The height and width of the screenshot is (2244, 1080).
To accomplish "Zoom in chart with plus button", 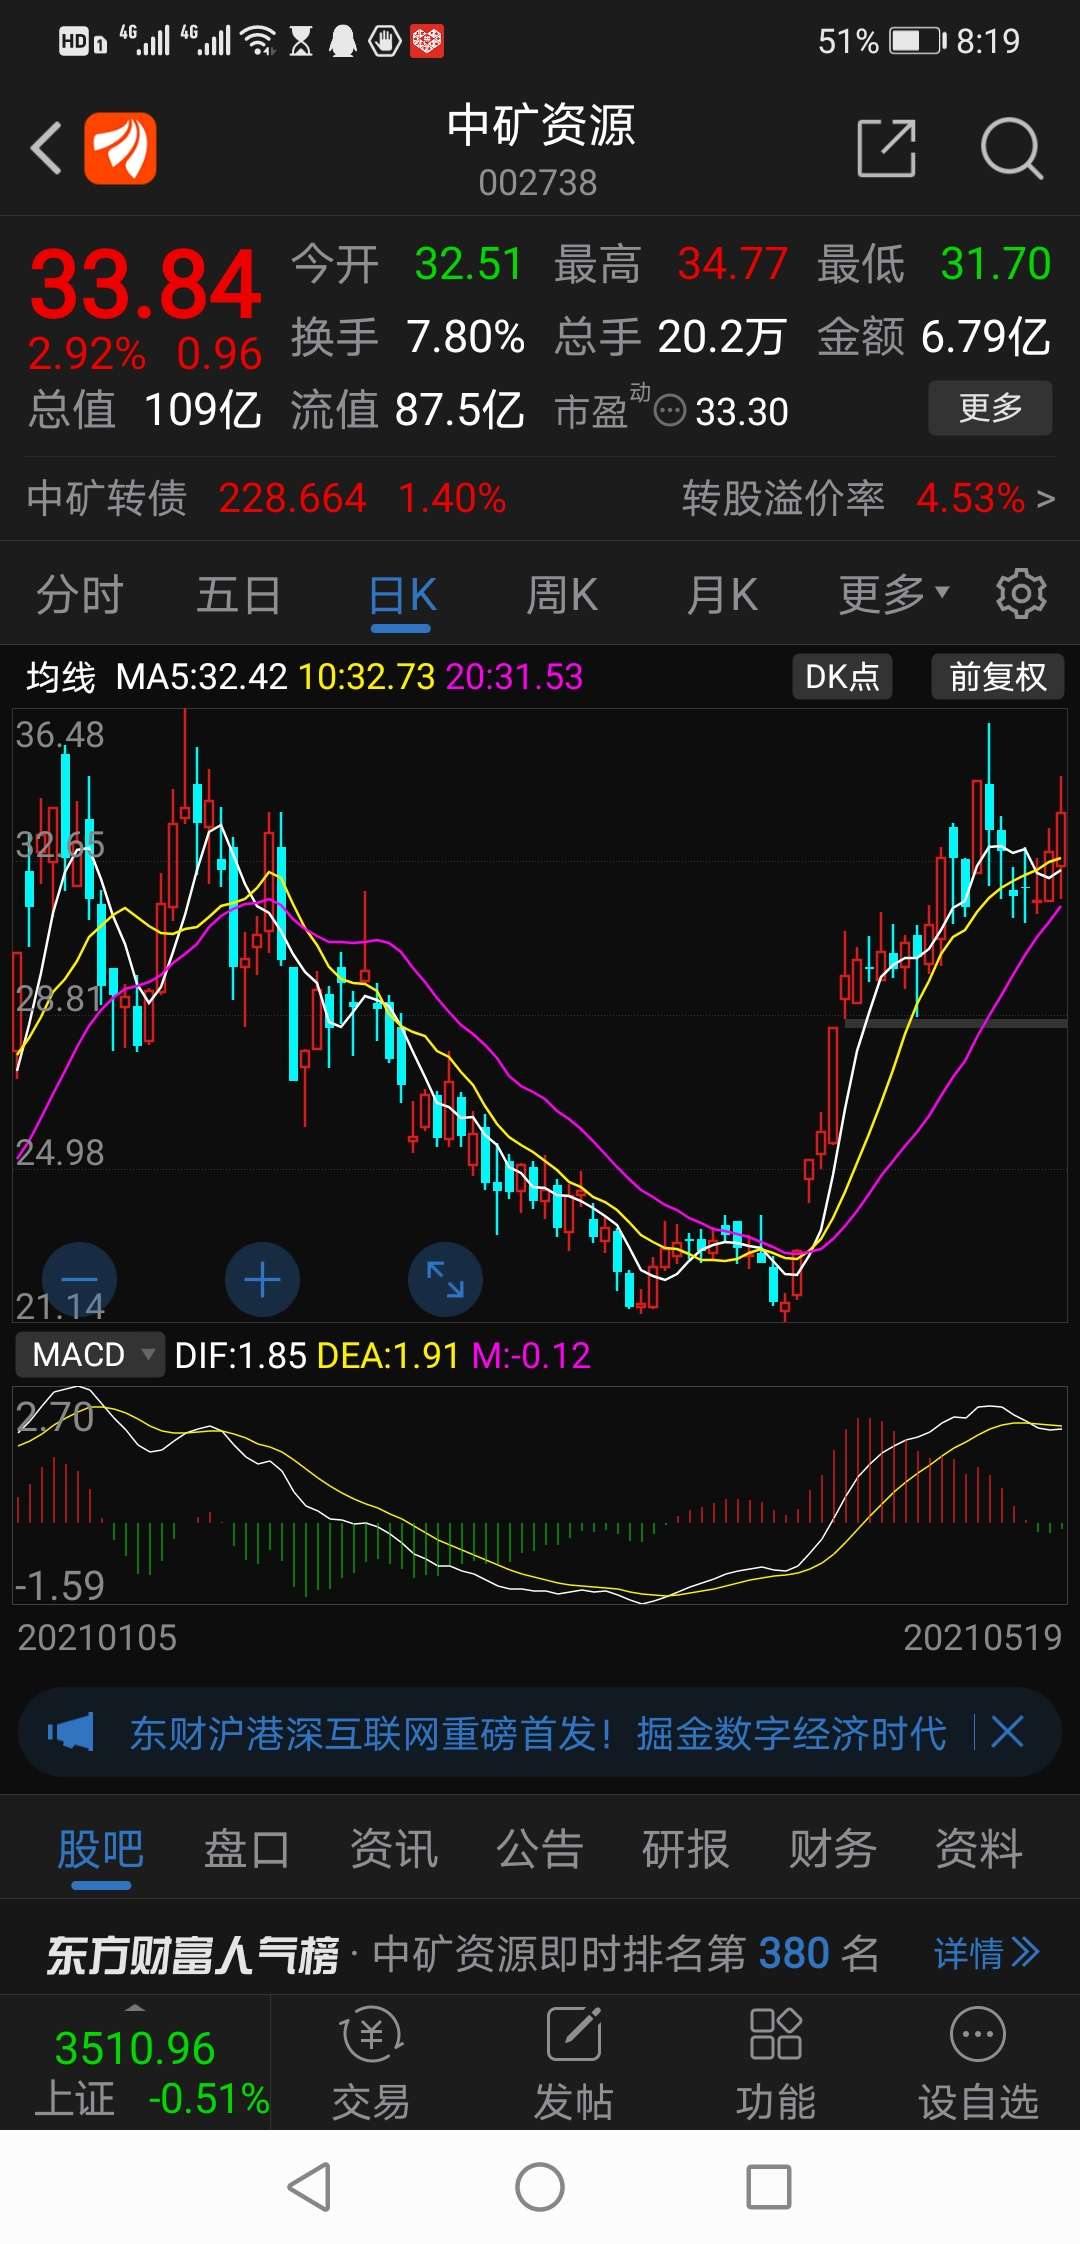I will [x=262, y=1280].
